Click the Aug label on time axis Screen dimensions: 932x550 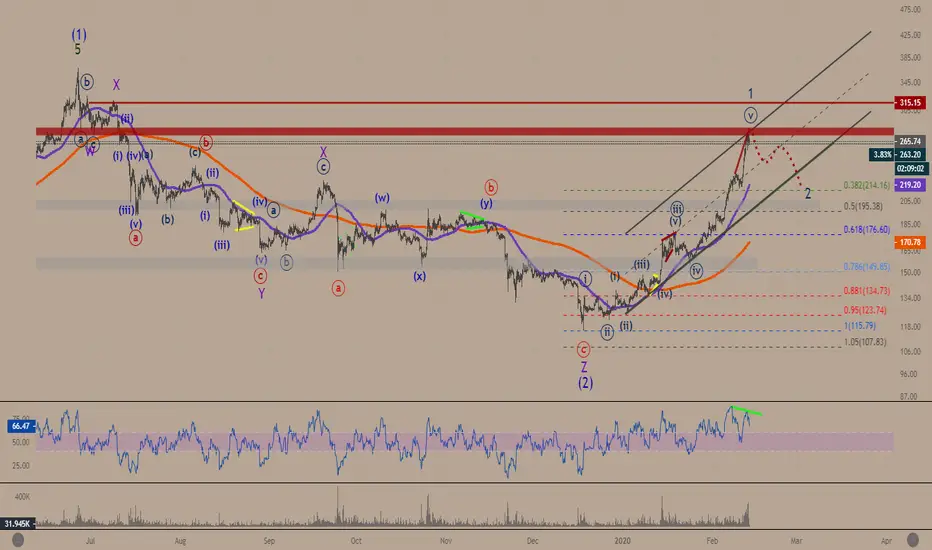point(181,541)
